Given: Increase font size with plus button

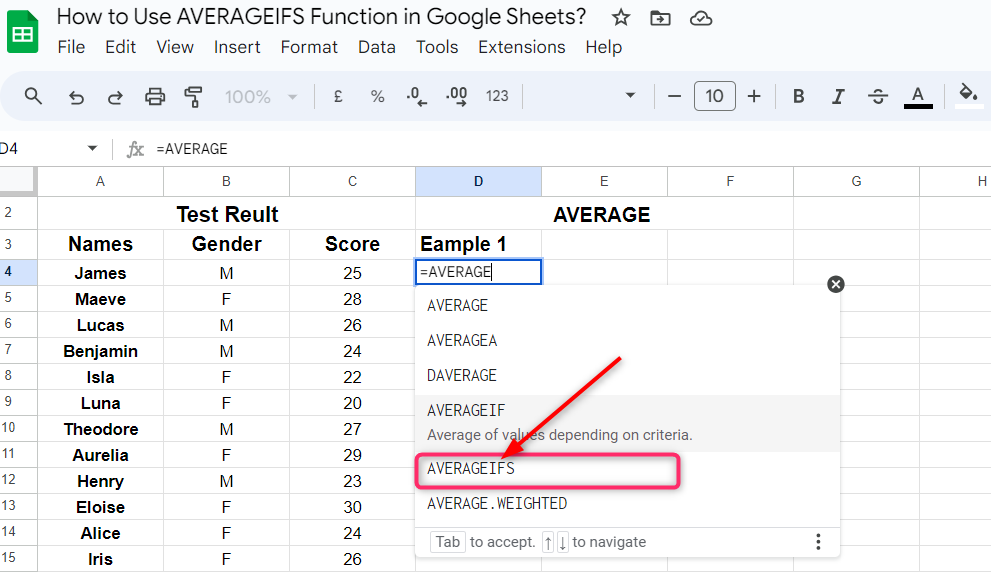Looking at the screenshot, I should 754,96.
